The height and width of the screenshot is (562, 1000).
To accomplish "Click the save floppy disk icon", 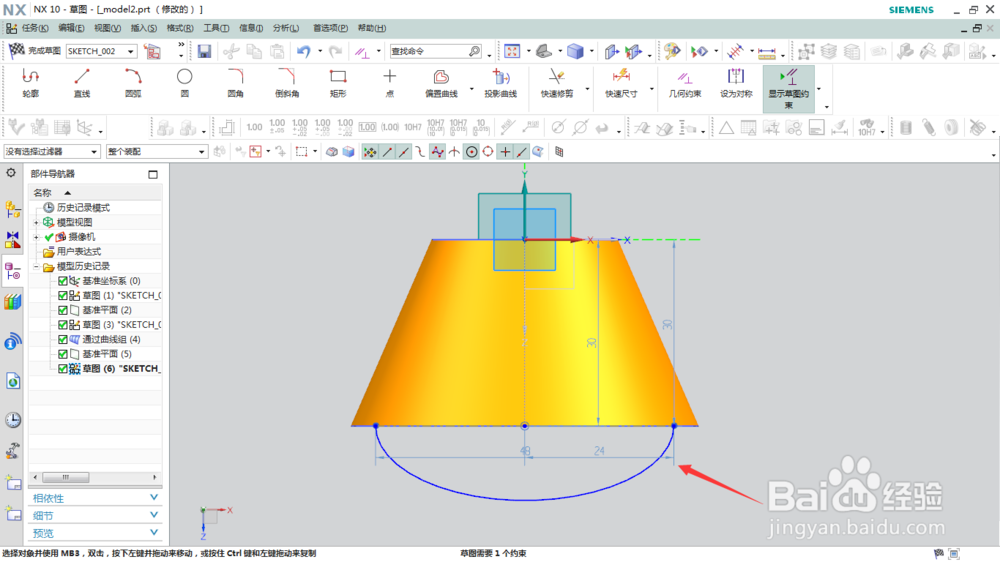I will pos(204,51).
